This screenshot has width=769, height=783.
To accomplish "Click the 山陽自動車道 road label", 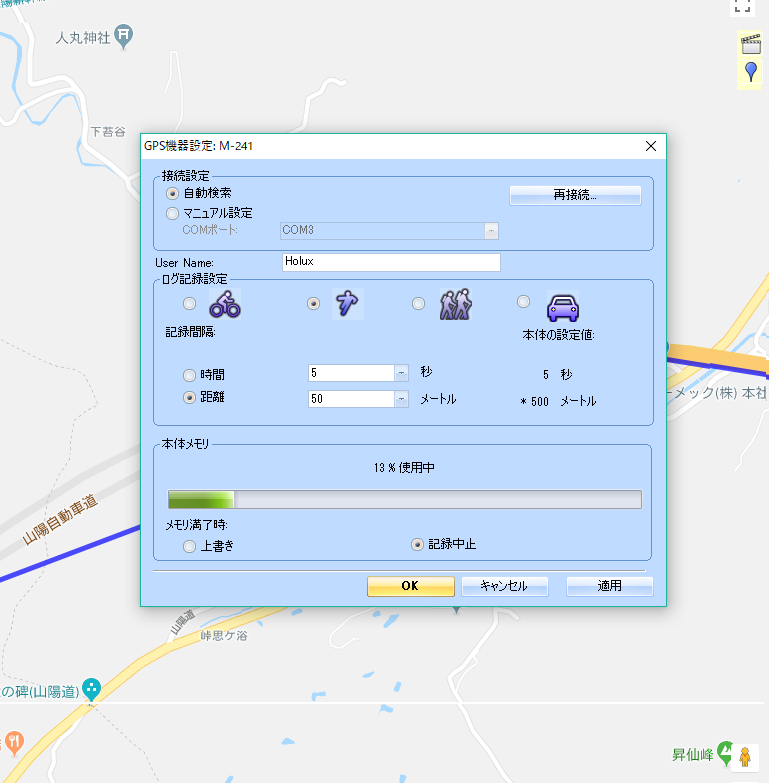I will click(x=60, y=519).
